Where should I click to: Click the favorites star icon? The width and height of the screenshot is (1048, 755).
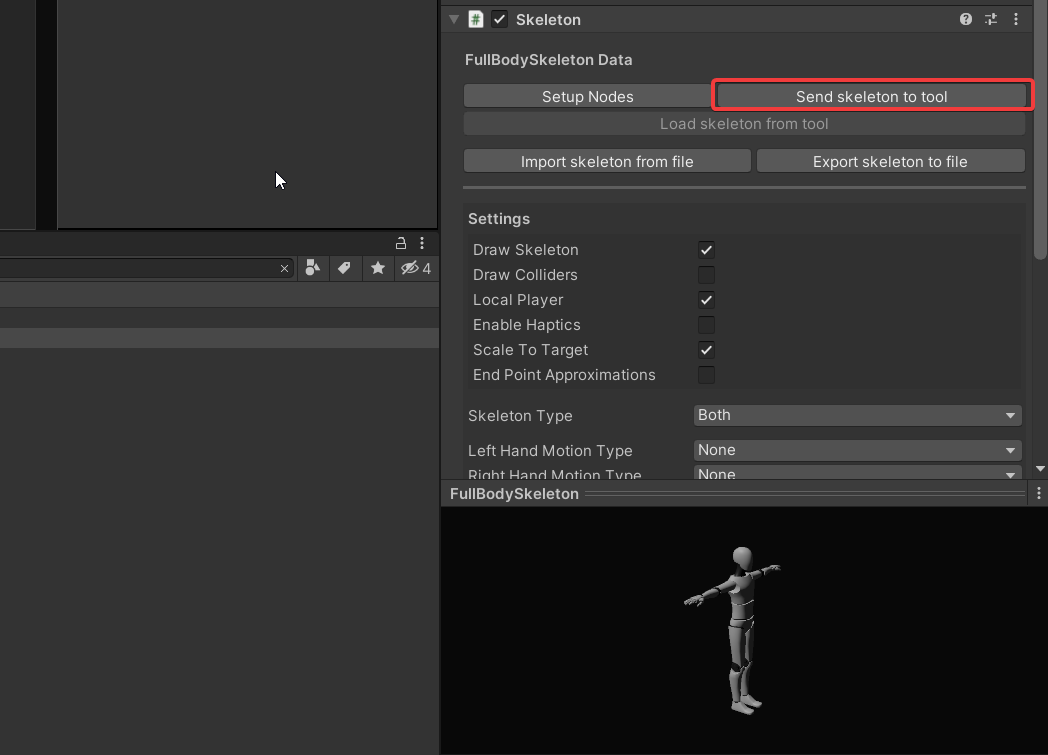click(377, 268)
